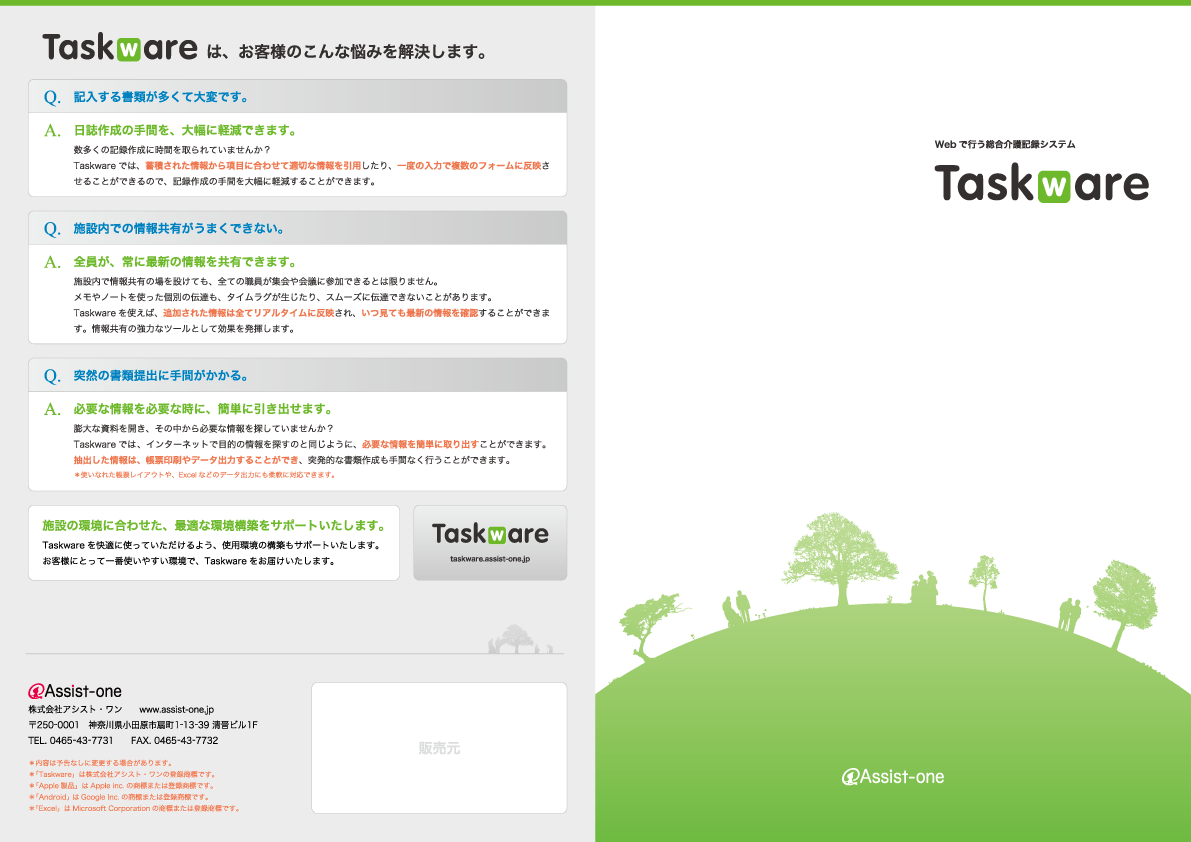
Task: Click the fax number FAX. 0465-43-7732
Action: pyautogui.click(x=175, y=740)
